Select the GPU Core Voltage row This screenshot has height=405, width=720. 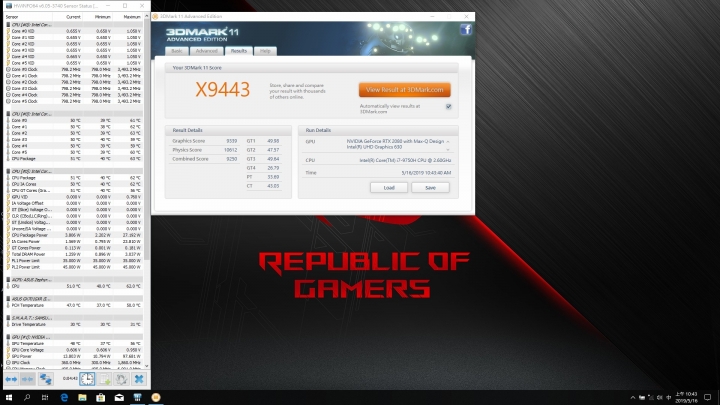pyautogui.click(x=74, y=350)
